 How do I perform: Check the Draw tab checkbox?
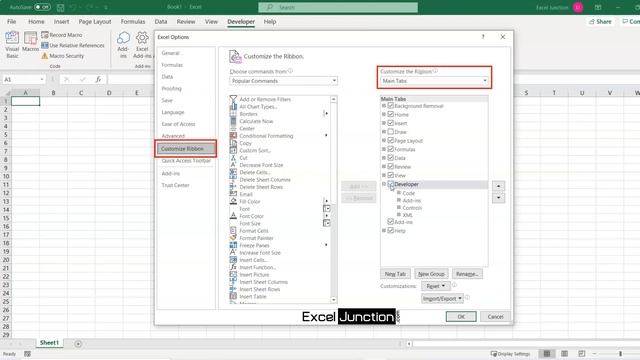click(x=391, y=132)
